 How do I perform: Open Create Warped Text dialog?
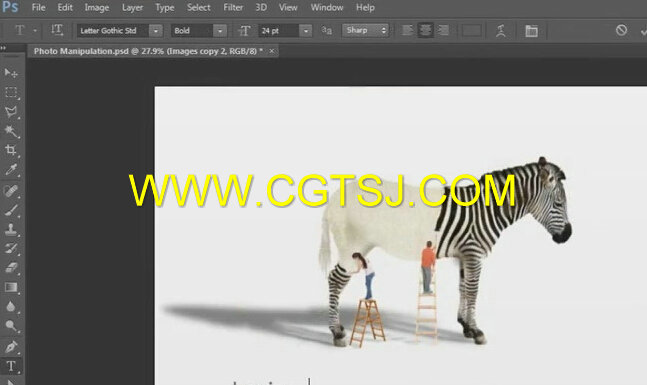coord(501,31)
